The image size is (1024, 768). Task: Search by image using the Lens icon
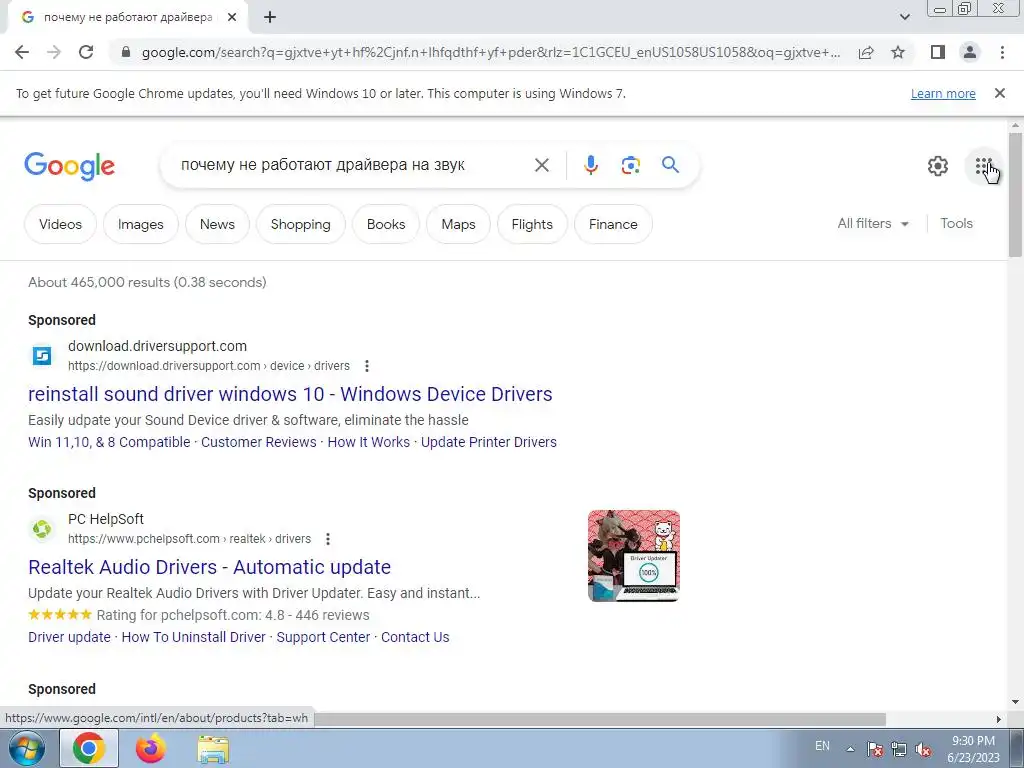(630, 165)
